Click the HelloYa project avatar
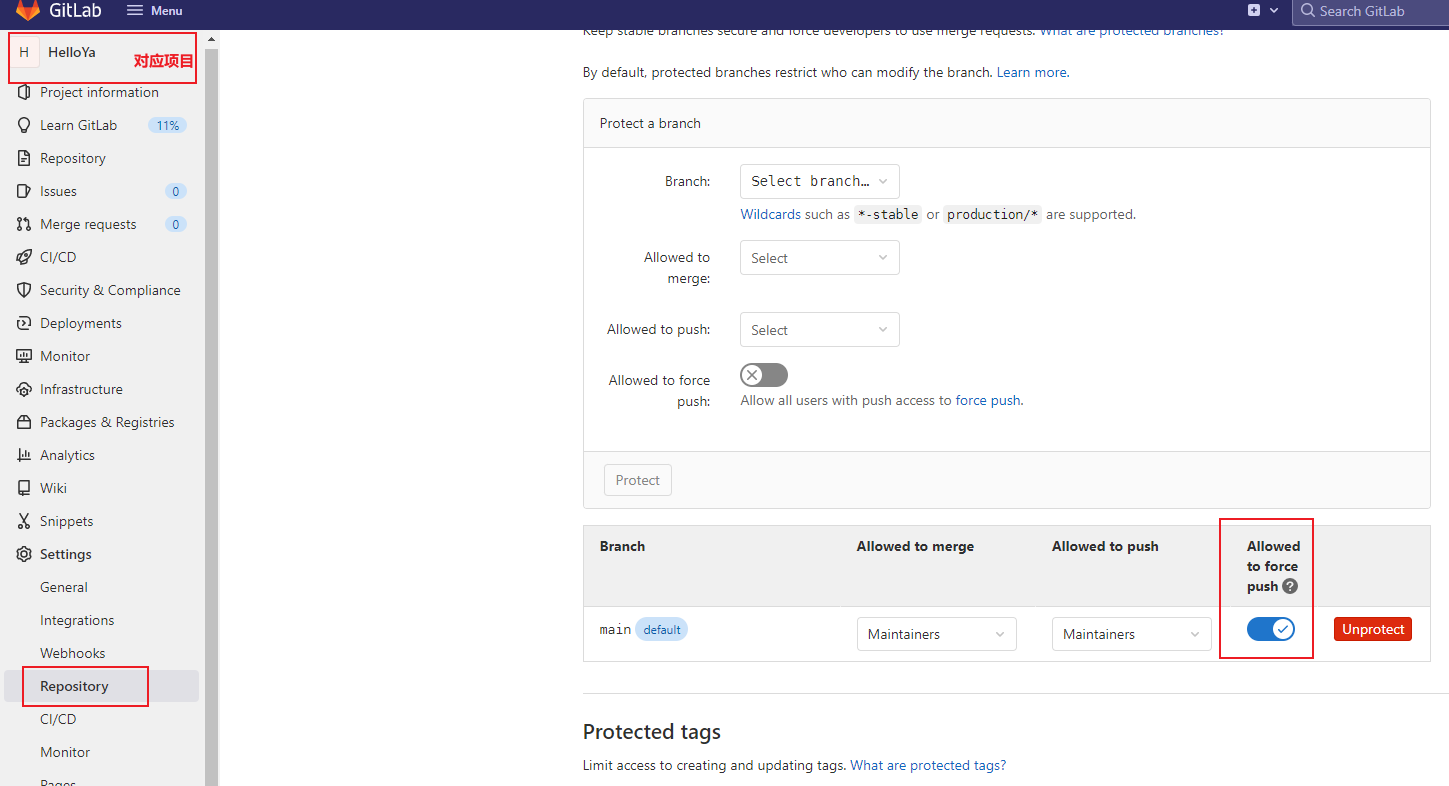This screenshot has height=786, width=1449. (x=24, y=52)
